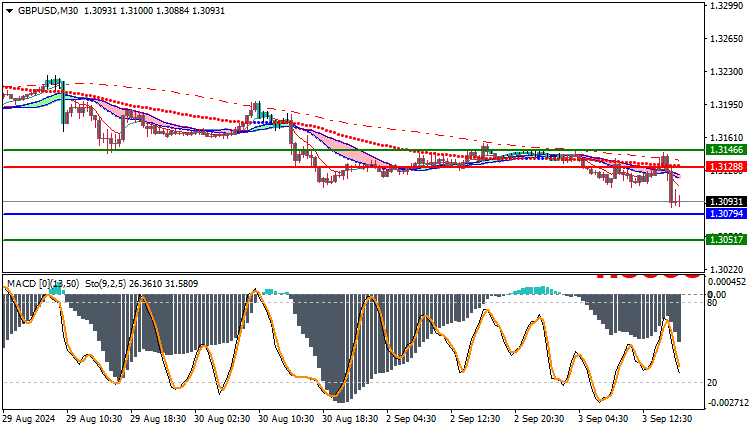Select the 0.000452 MACD scale value

coord(727,282)
